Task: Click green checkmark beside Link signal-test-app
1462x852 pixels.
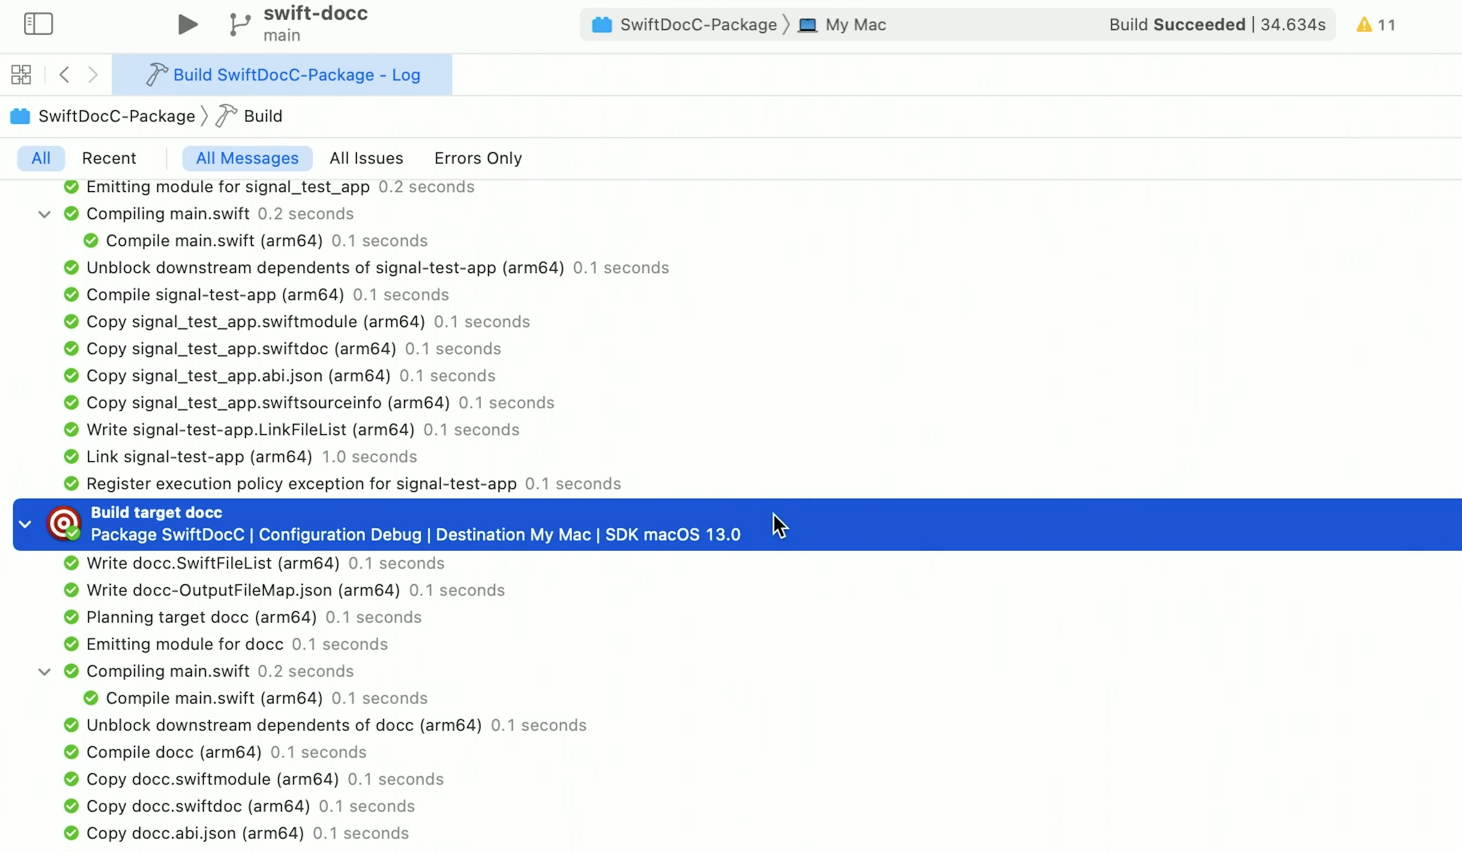Action: (x=71, y=457)
